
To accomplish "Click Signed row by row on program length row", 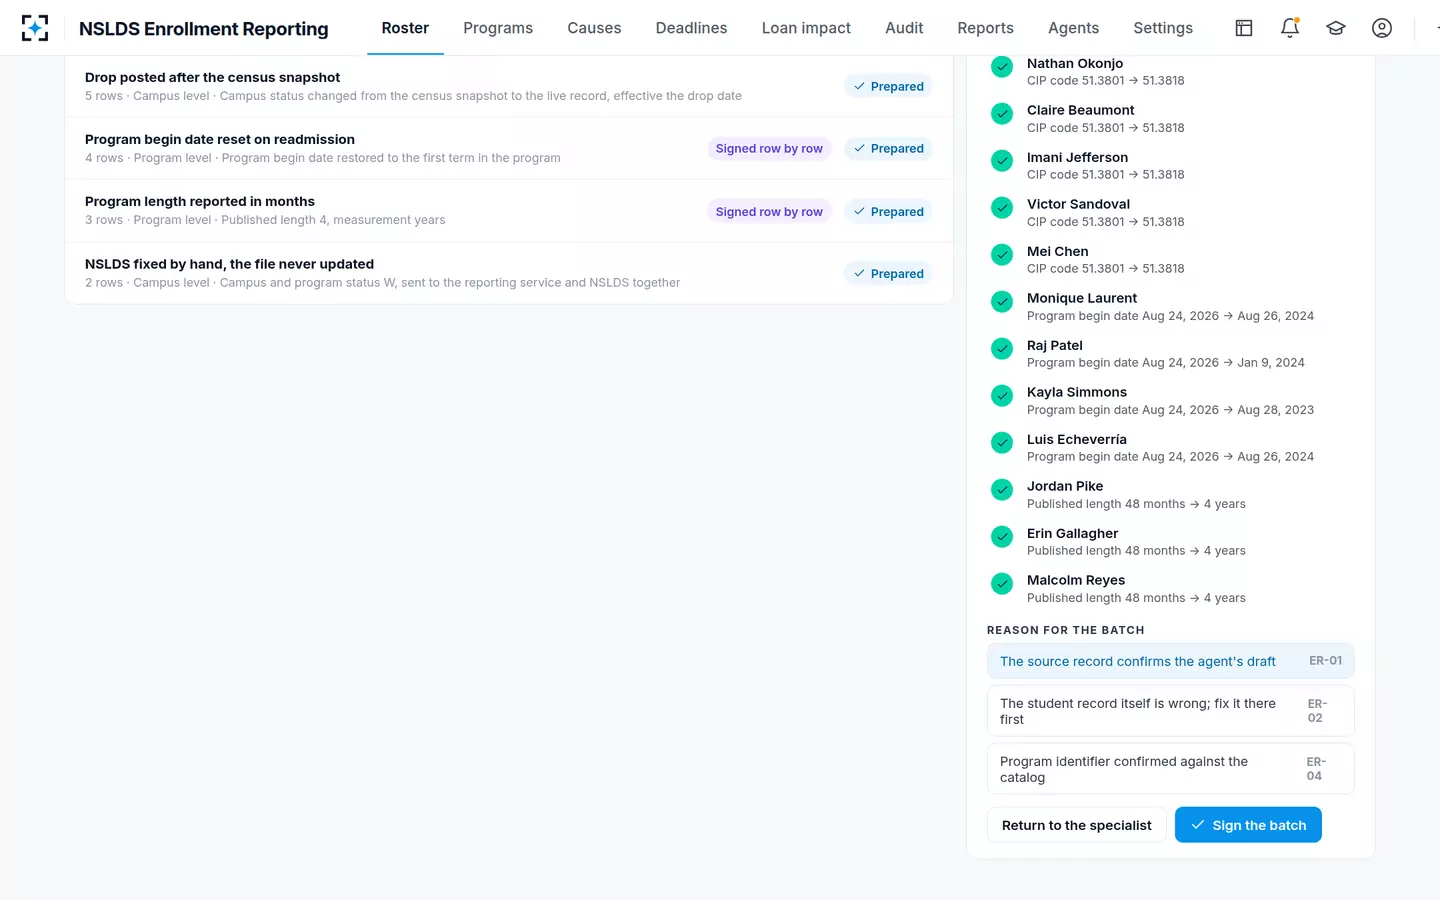I will 769,211.
